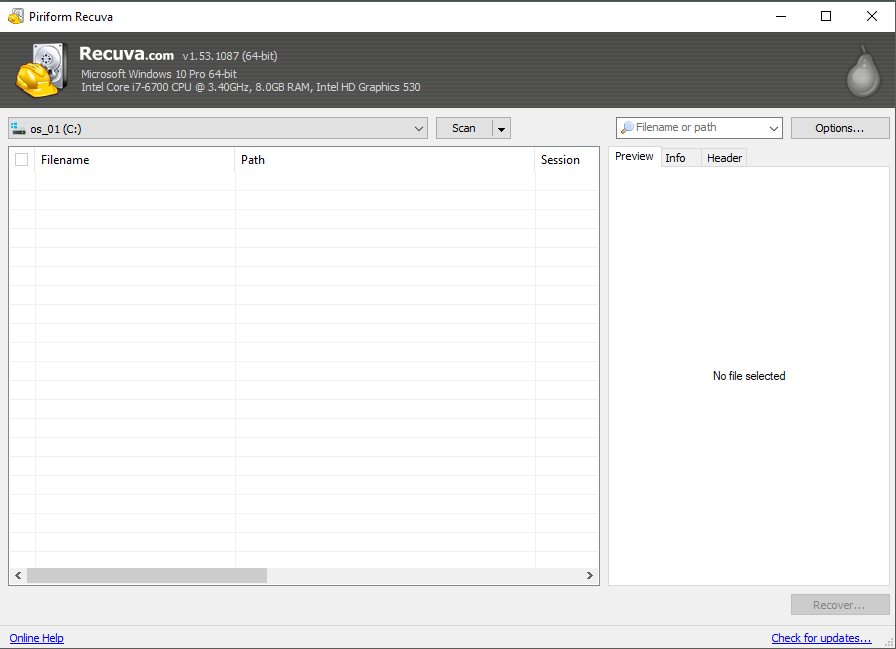Expand the os_01 (C:) drive dropdown
The image size is (896, 649).
click(419, 128)
